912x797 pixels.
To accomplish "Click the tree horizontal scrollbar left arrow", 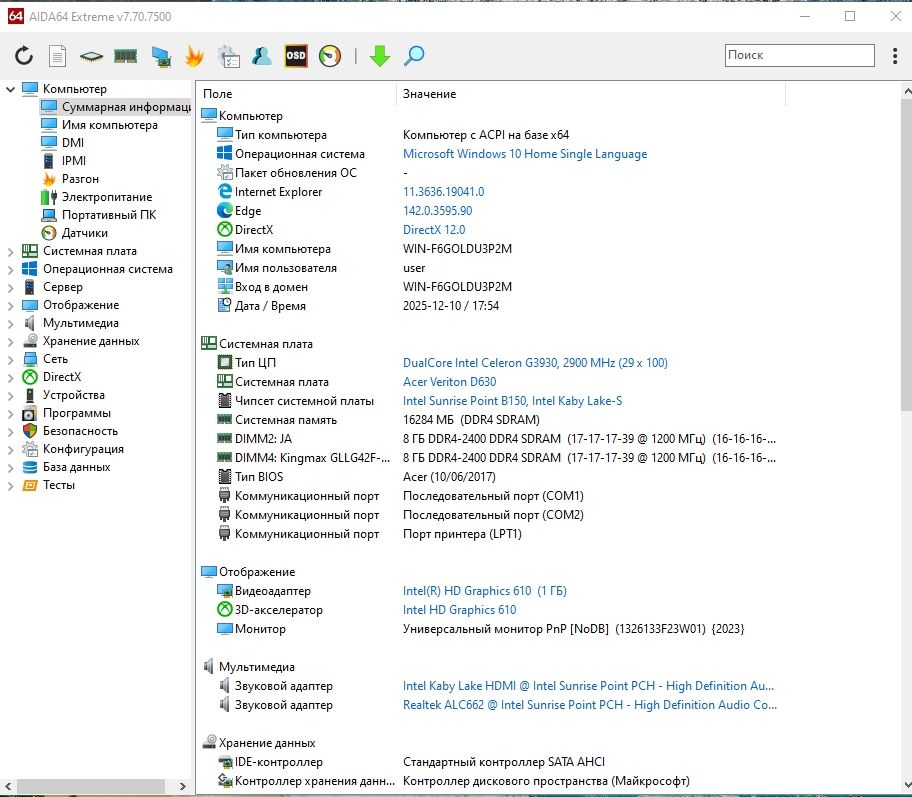I will (8, 786).
